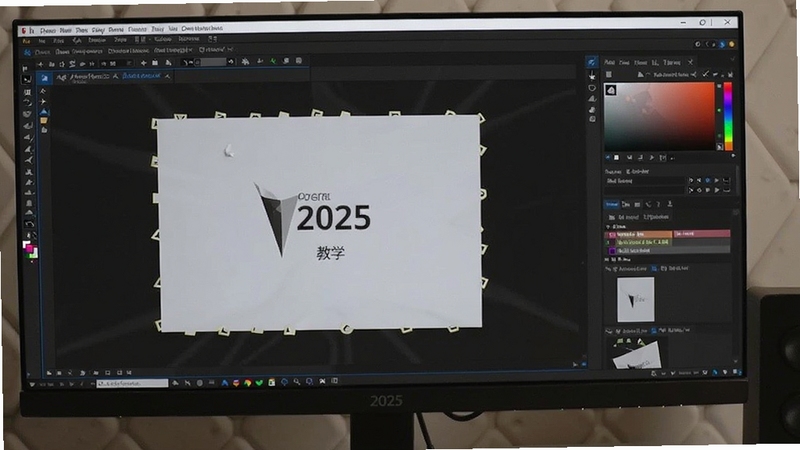Select the tilted artboard preview thumbnail
This screenshot has width=800, height=450.
[637, 353]
